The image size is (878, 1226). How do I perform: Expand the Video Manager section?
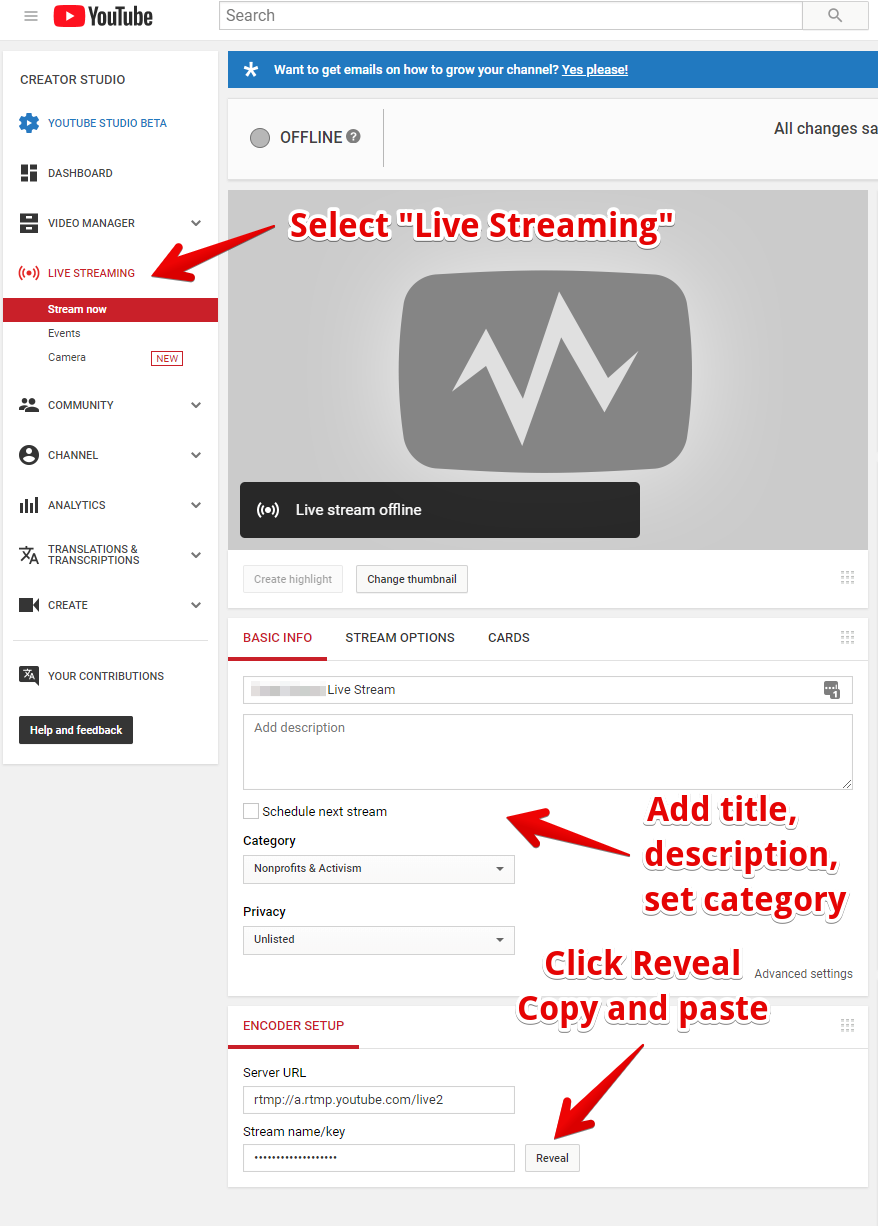(x=196, y=223)
